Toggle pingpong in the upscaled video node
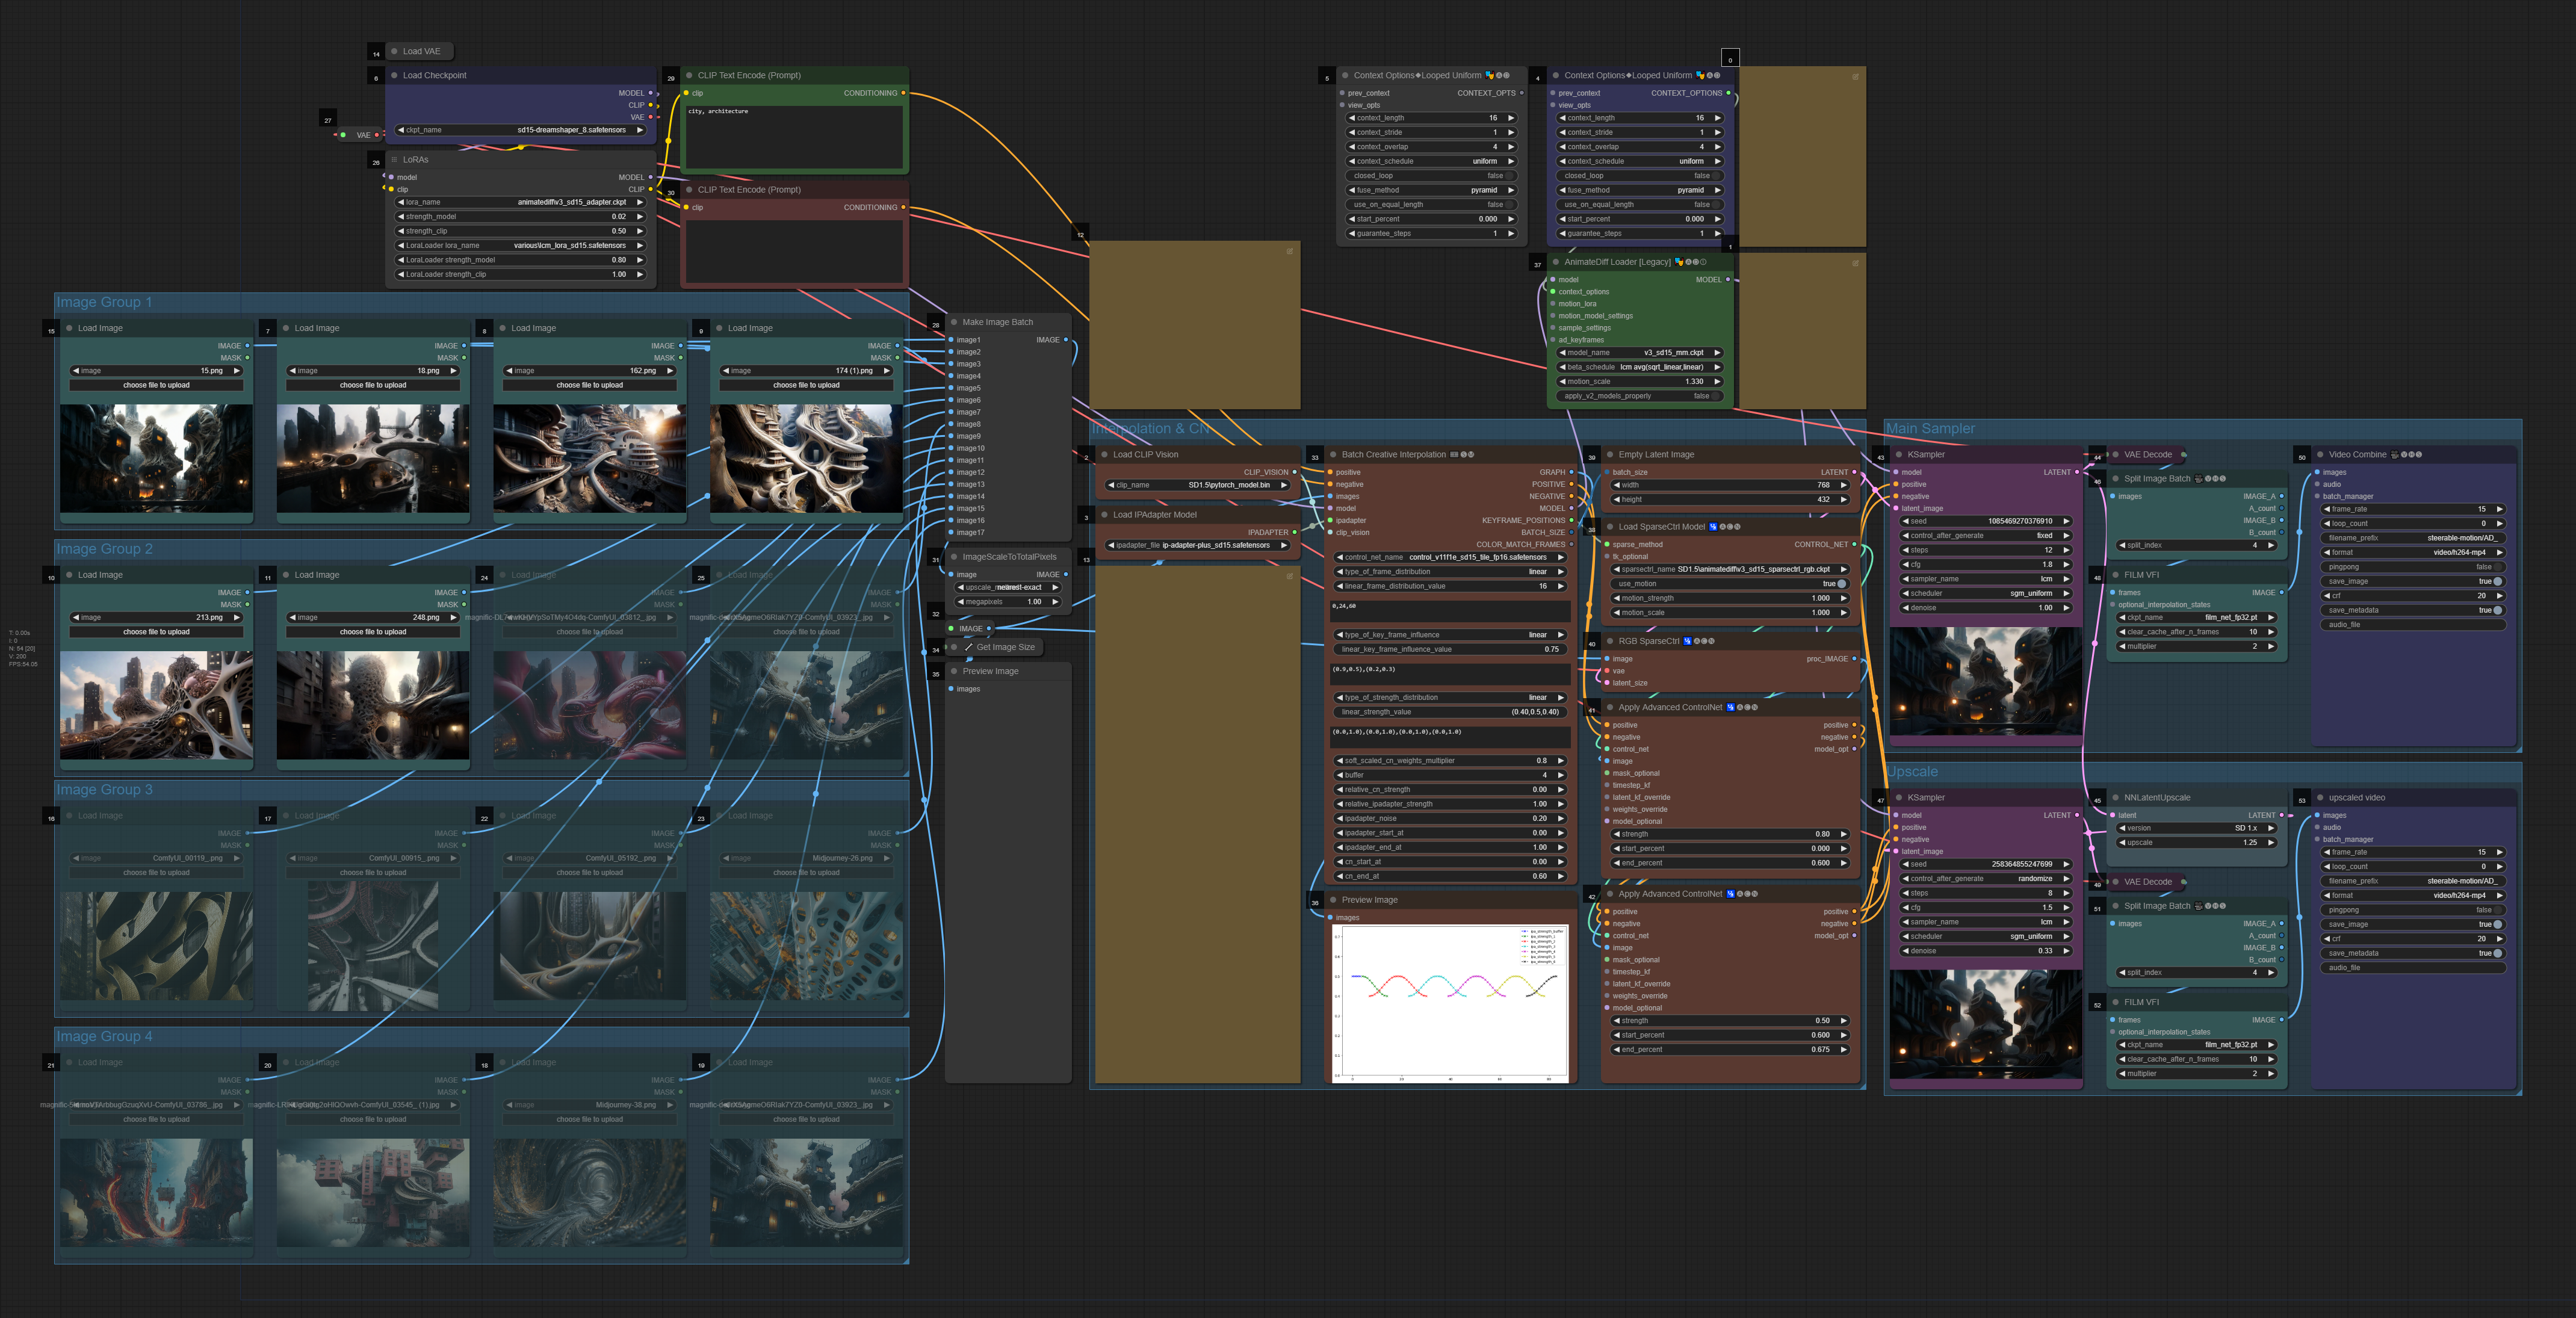This screenshot has height=1318, width=2576. 2413,910
